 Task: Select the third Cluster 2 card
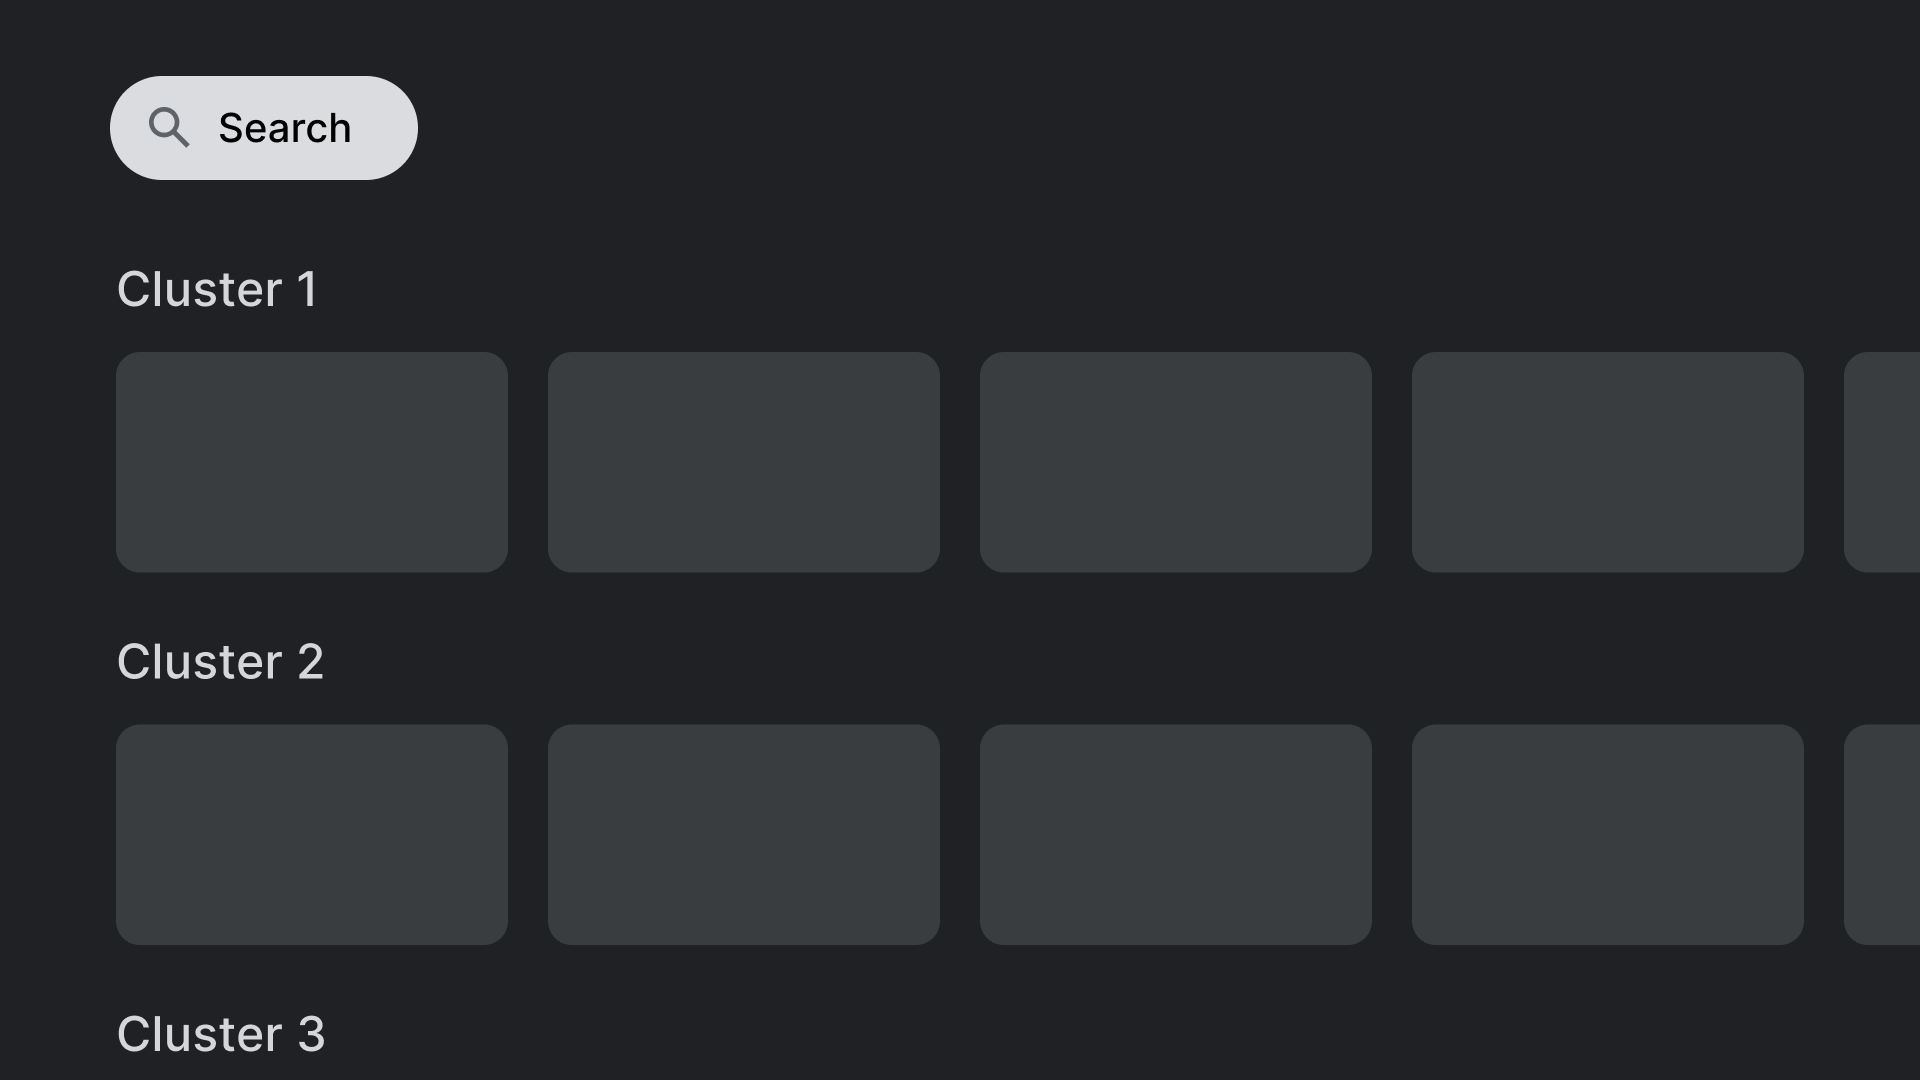pos(1175,833)
